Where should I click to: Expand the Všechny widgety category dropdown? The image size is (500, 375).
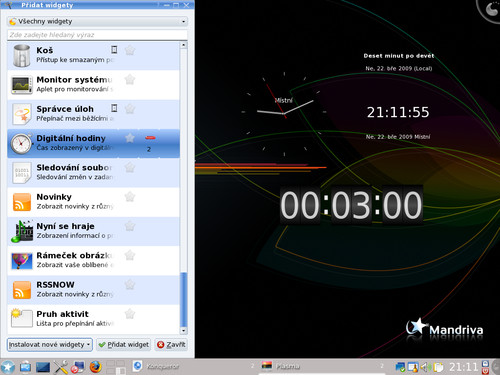97,21
